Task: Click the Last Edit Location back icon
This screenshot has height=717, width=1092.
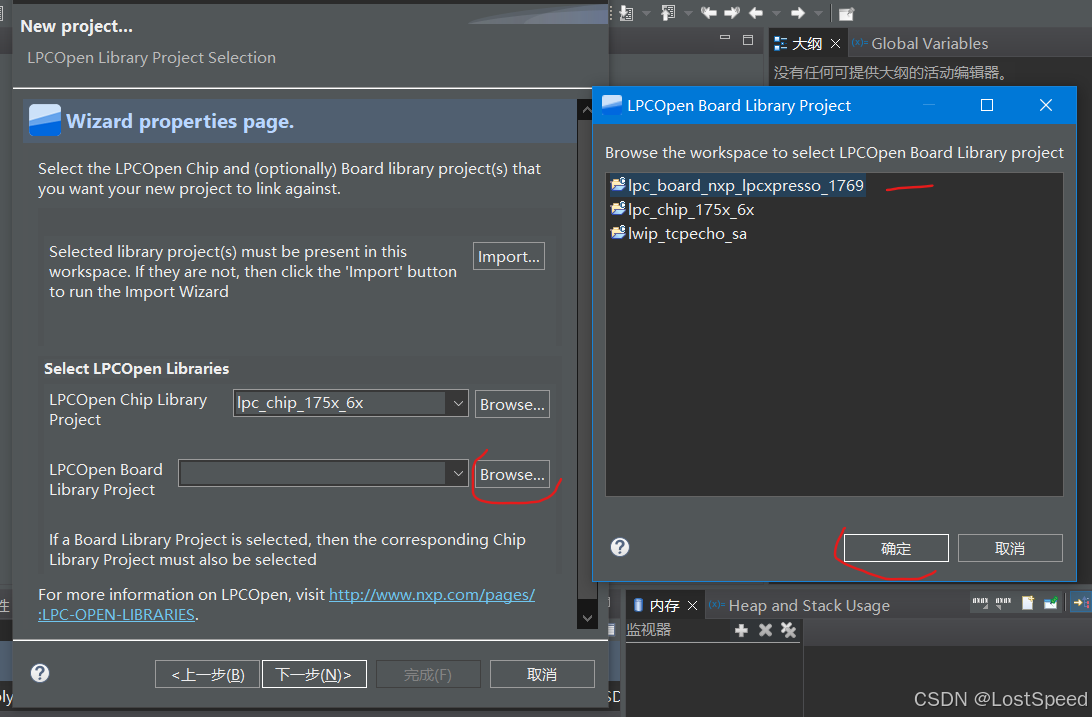Action: (709, 13)
